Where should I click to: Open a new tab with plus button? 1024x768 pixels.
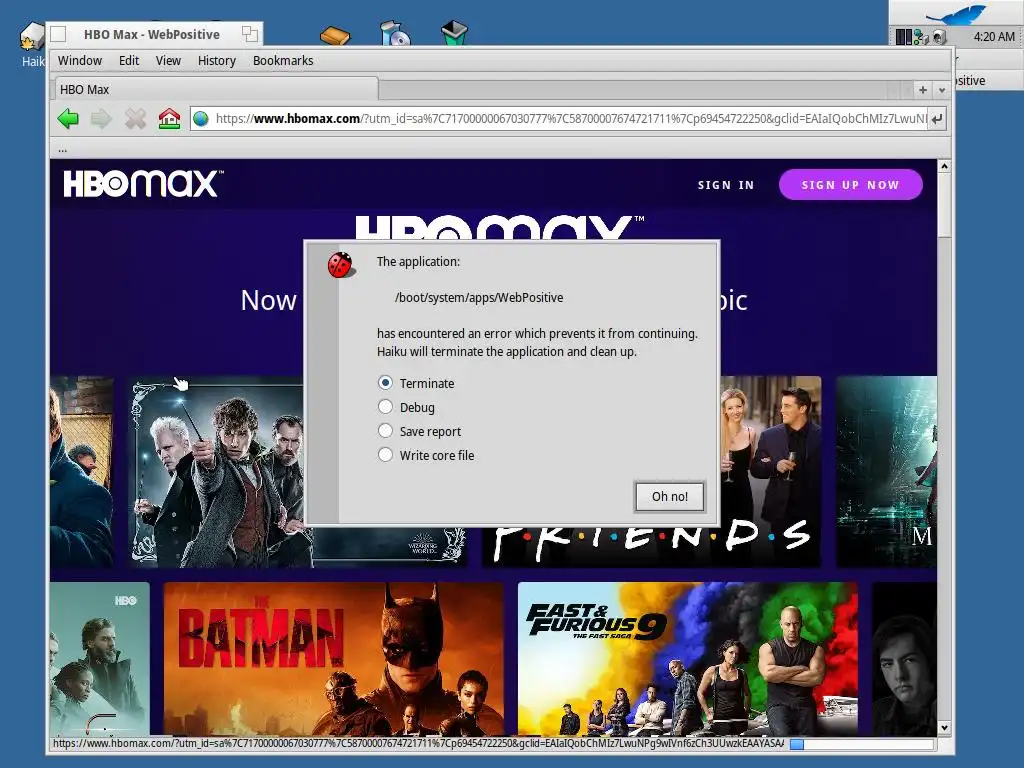click(923, 90)
